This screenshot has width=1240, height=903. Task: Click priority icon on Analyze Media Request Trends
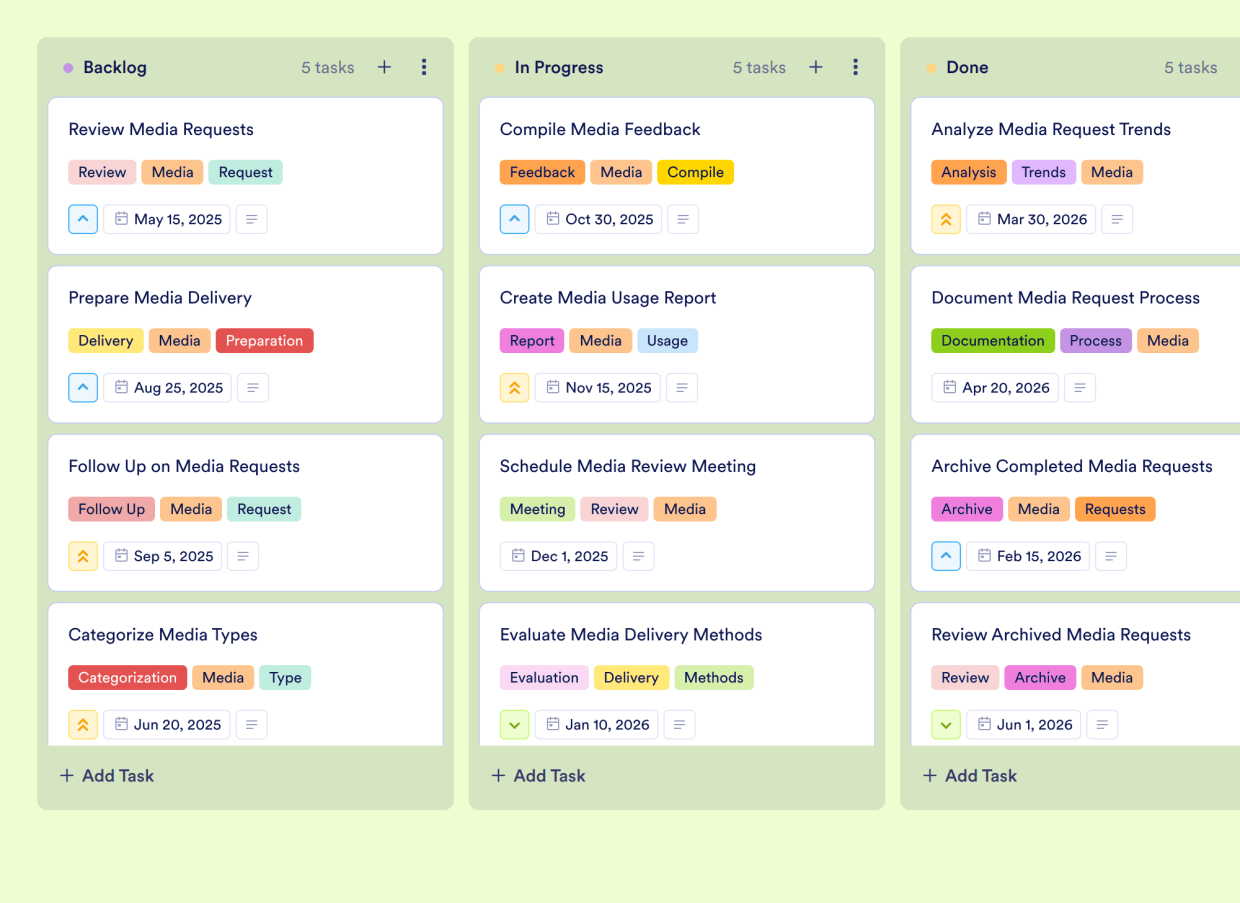click(946, 219)
